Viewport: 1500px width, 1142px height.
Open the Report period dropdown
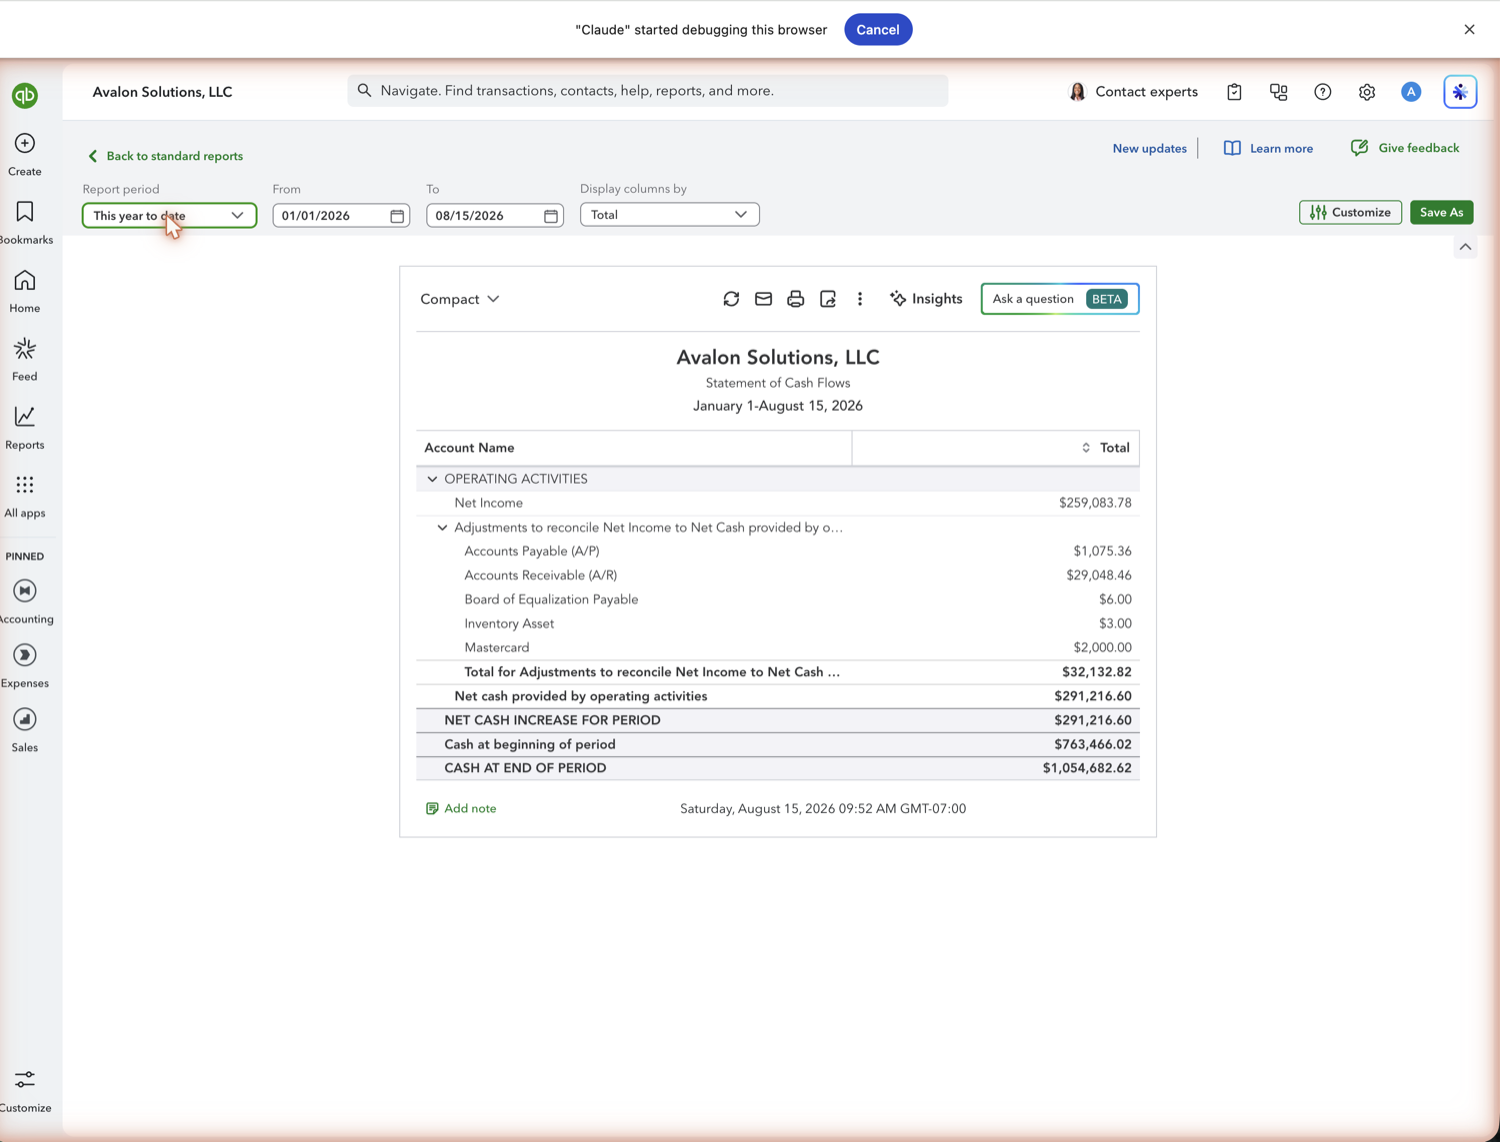169,215
